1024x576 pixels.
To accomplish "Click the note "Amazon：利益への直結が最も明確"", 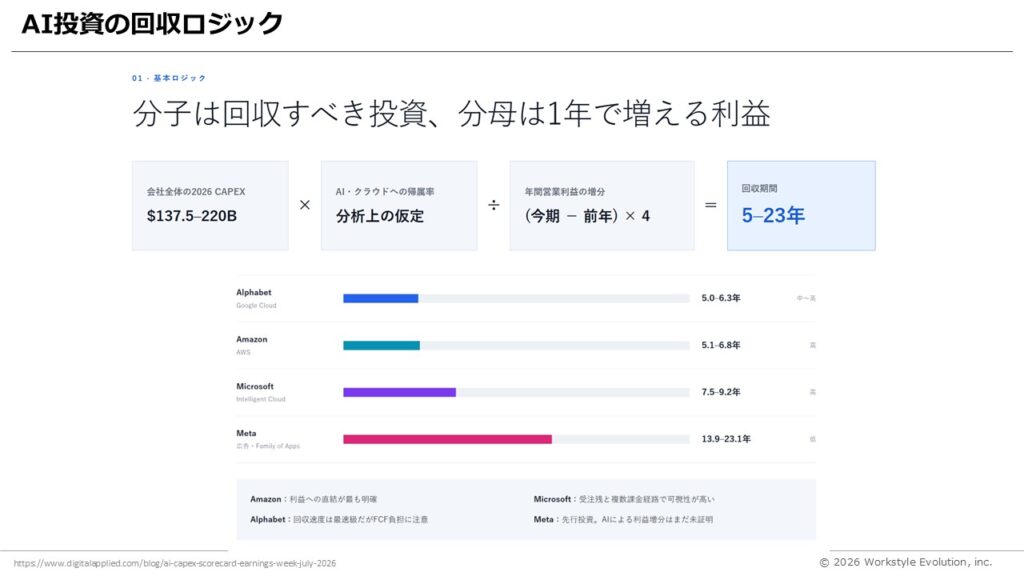I will click(313, 499).
